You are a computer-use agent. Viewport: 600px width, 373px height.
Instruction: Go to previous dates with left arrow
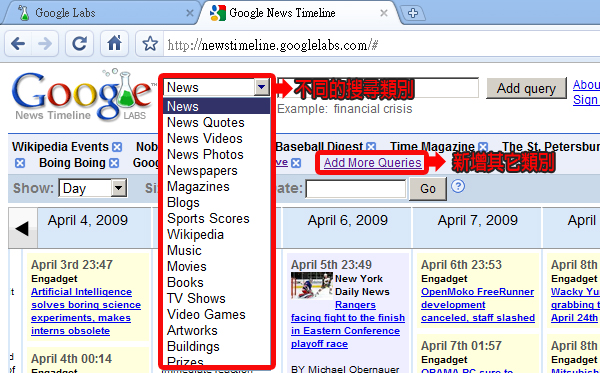coord(22,228)
